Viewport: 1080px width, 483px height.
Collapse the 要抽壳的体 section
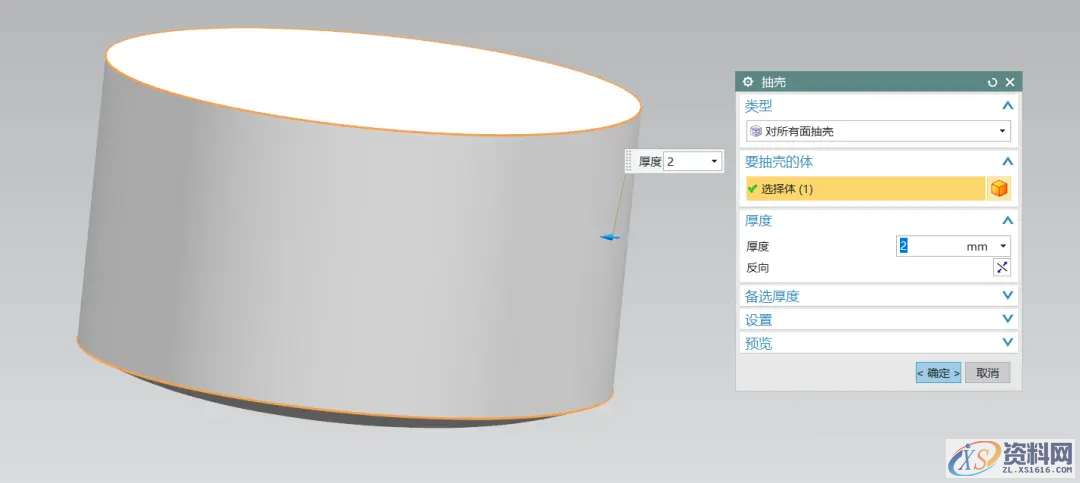click(1007, 161)
